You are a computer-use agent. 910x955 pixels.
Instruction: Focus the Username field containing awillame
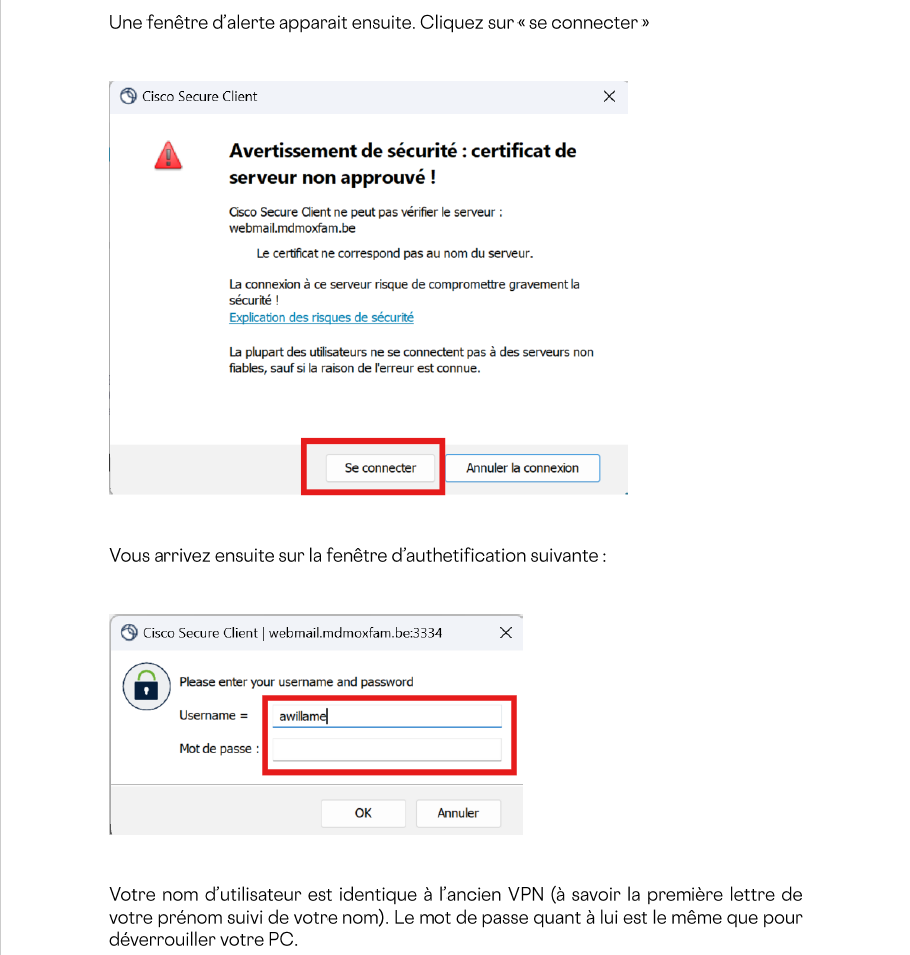[387, 716]
